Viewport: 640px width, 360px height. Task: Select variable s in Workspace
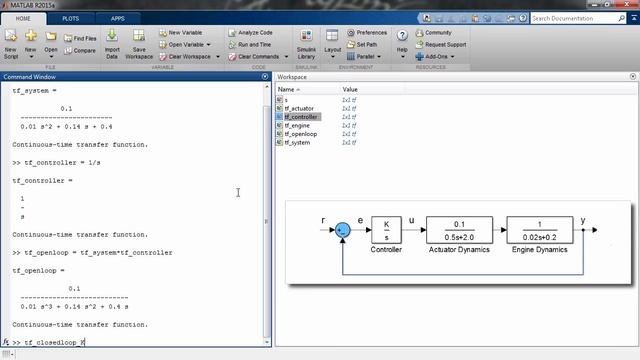coord(286,100)
